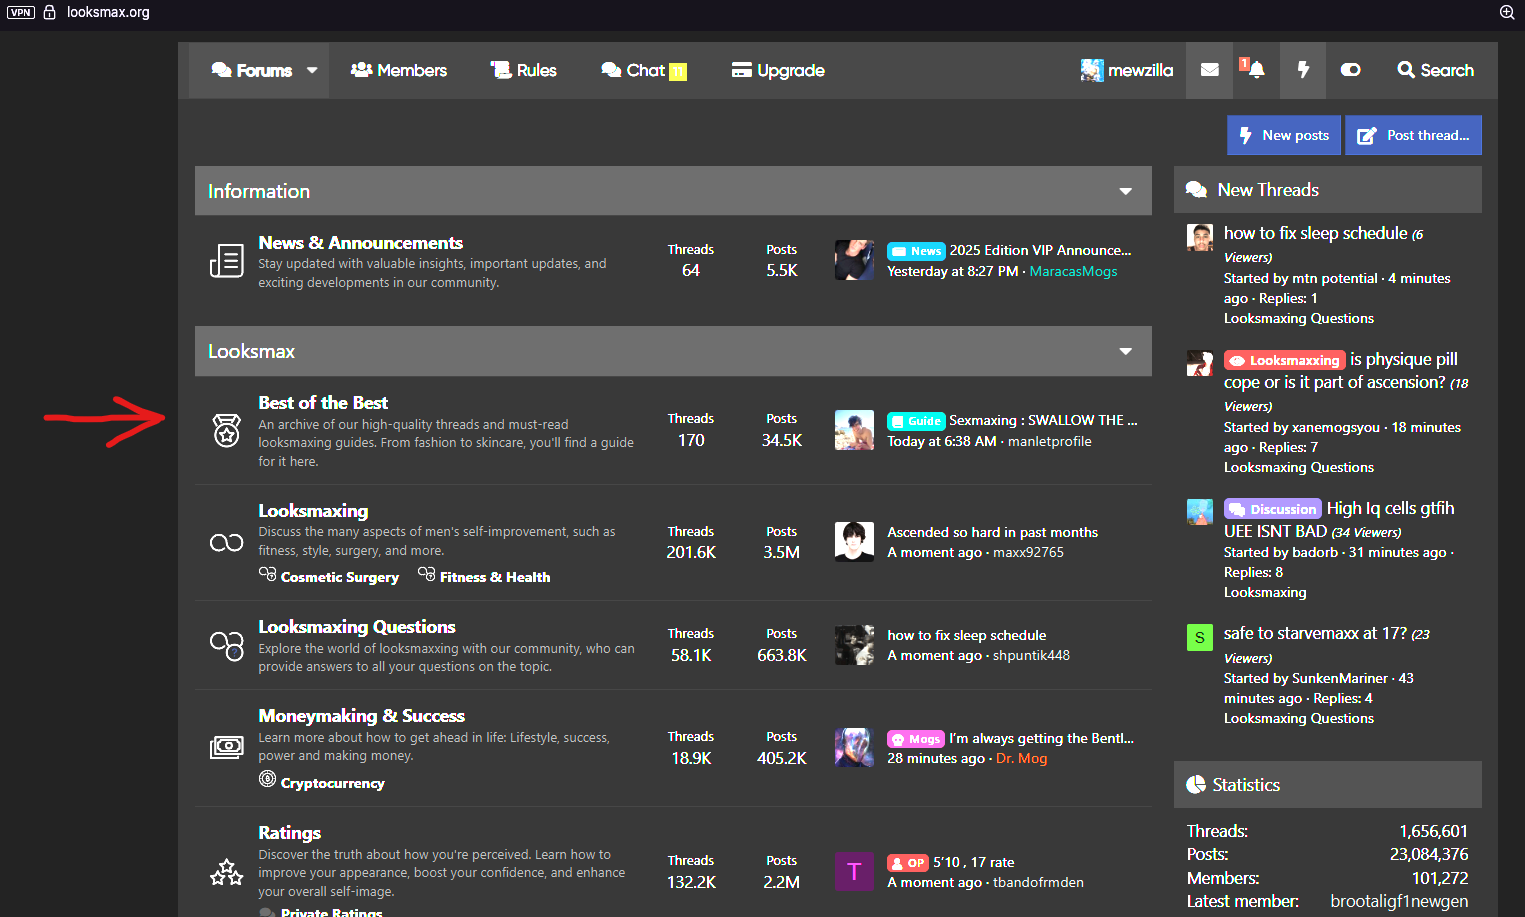
Task: Go to the Rules page
Action: 523,70
